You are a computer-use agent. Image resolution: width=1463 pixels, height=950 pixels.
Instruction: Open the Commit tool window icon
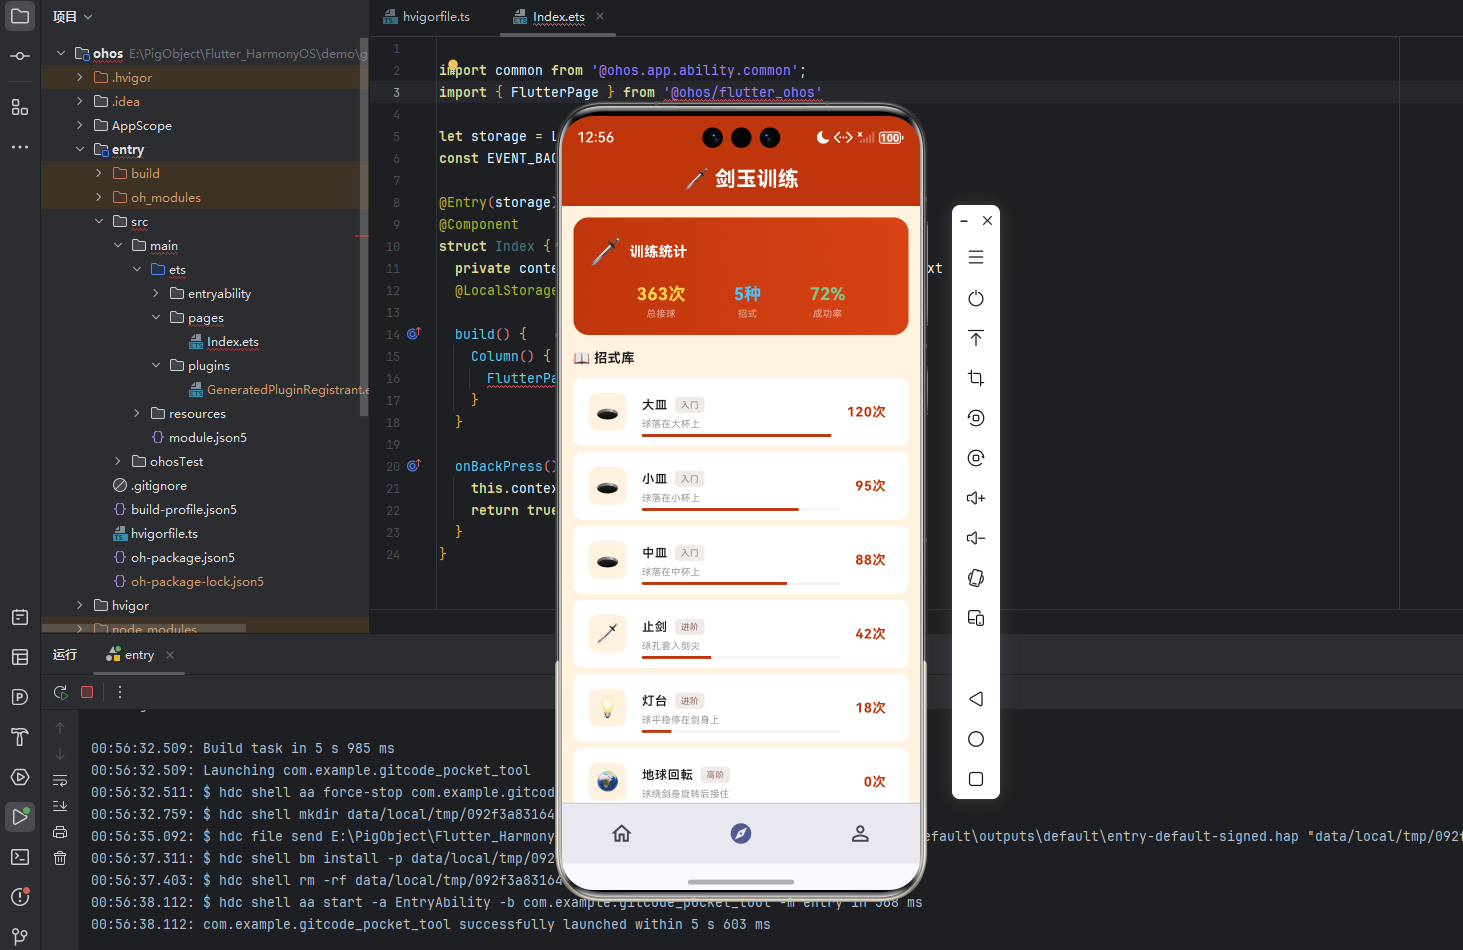pyautogui.click(x=20, y=56)
